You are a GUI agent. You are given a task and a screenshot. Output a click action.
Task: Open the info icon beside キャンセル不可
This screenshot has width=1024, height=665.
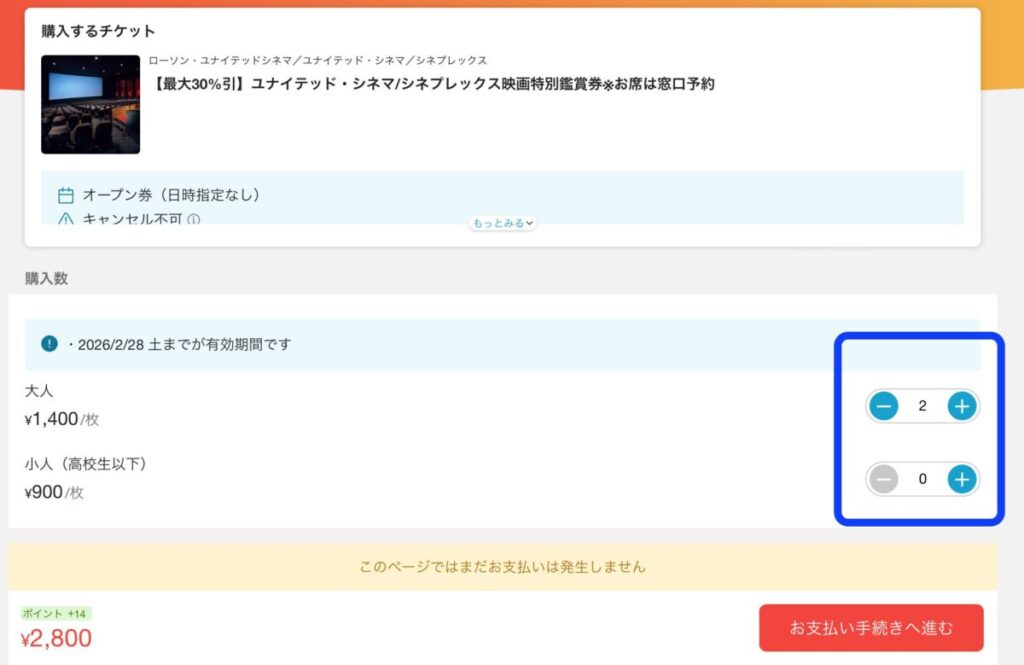tap(194, 219)
